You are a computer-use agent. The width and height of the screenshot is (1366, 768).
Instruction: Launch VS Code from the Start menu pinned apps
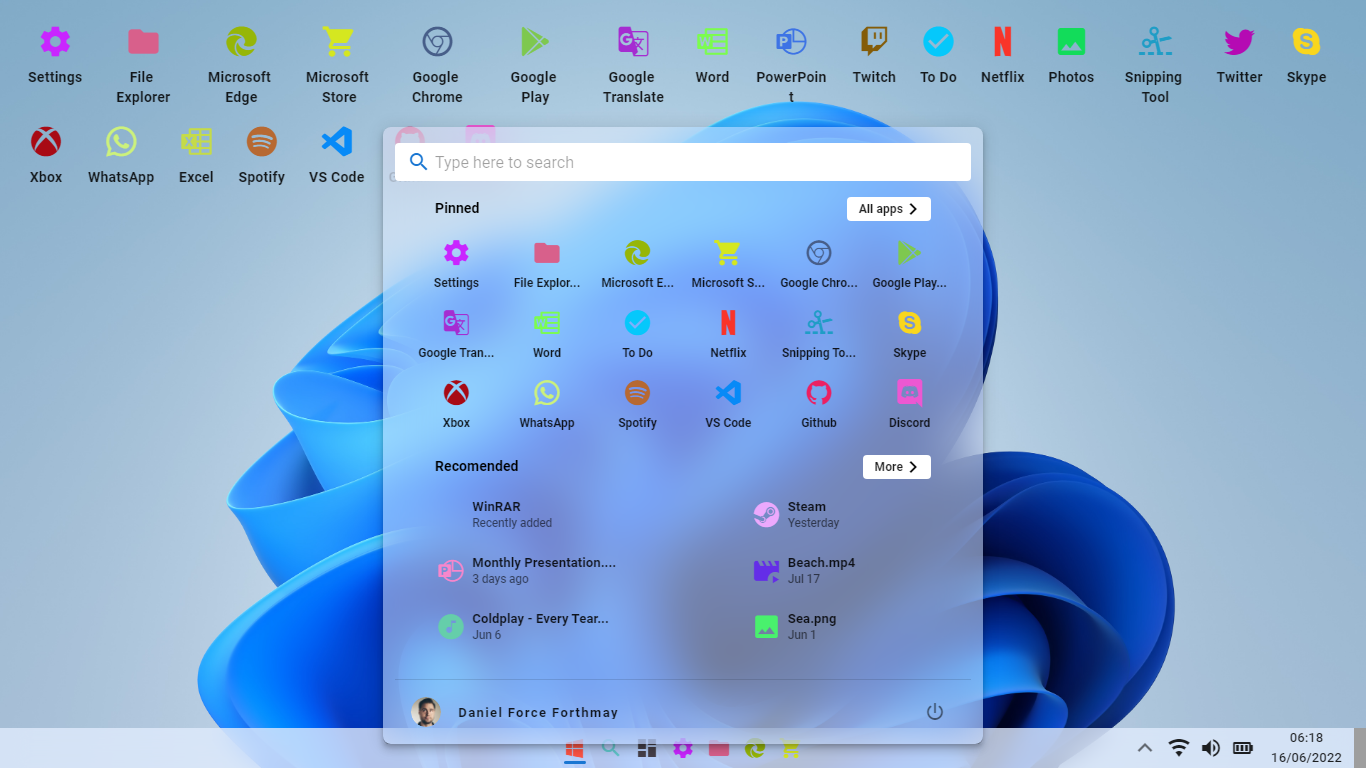[x=728, y=404]
